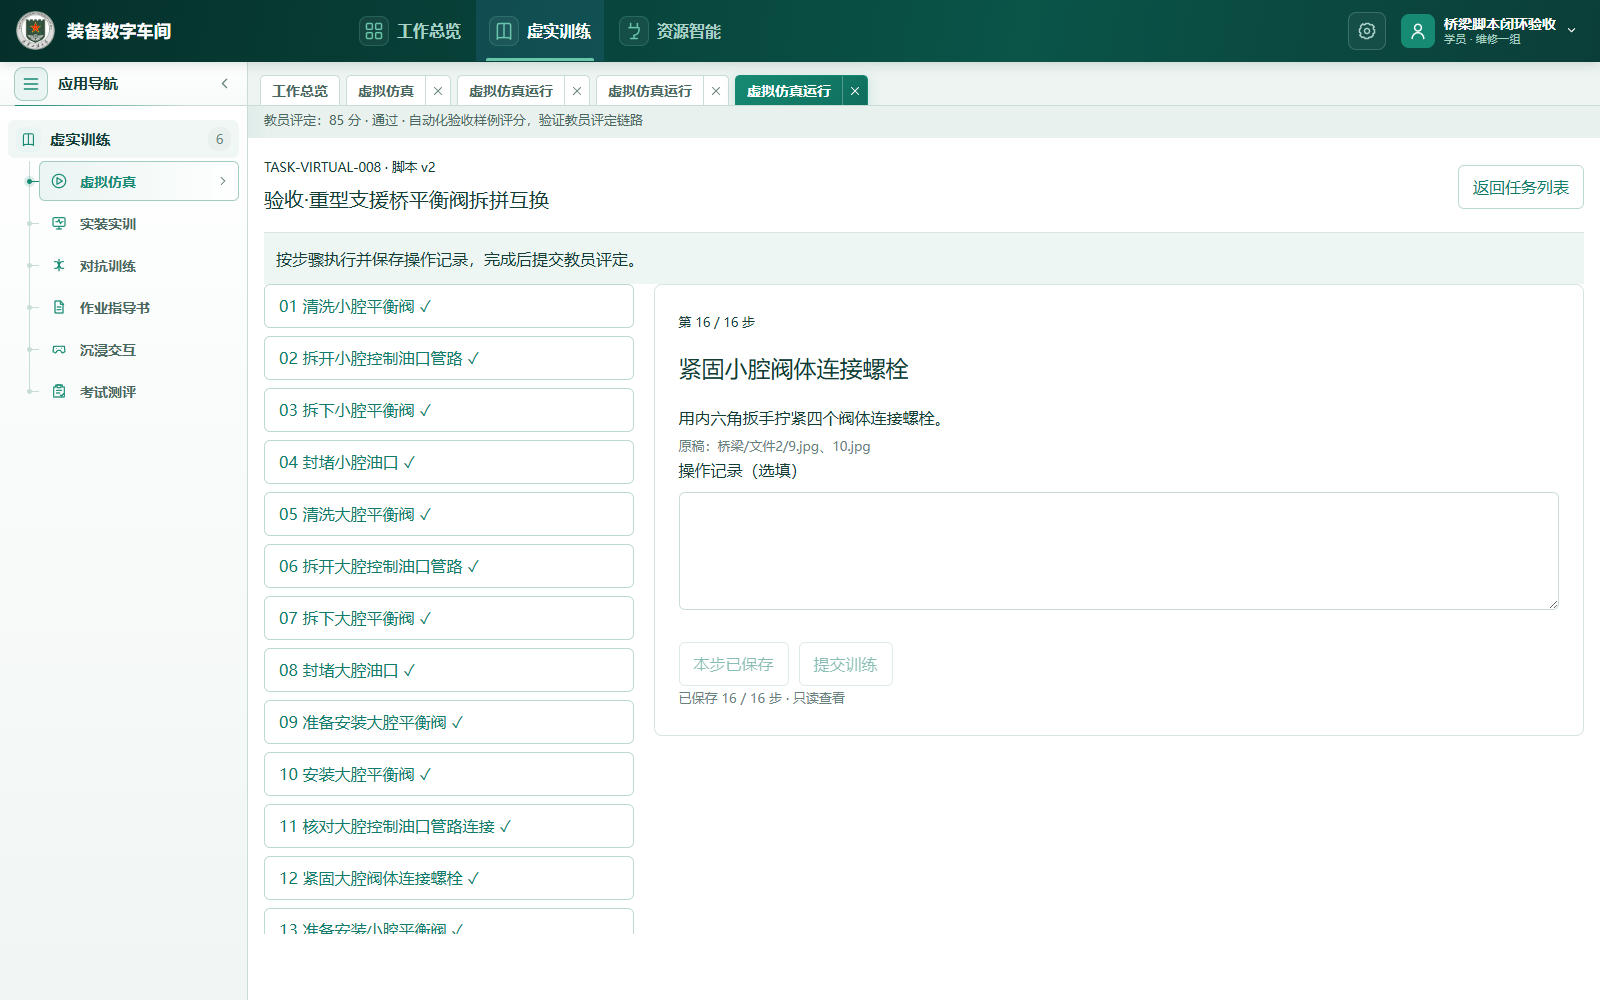Click the 沉浸交互 headset icon
The image size is (1600, 1000).
pos(59,350)
